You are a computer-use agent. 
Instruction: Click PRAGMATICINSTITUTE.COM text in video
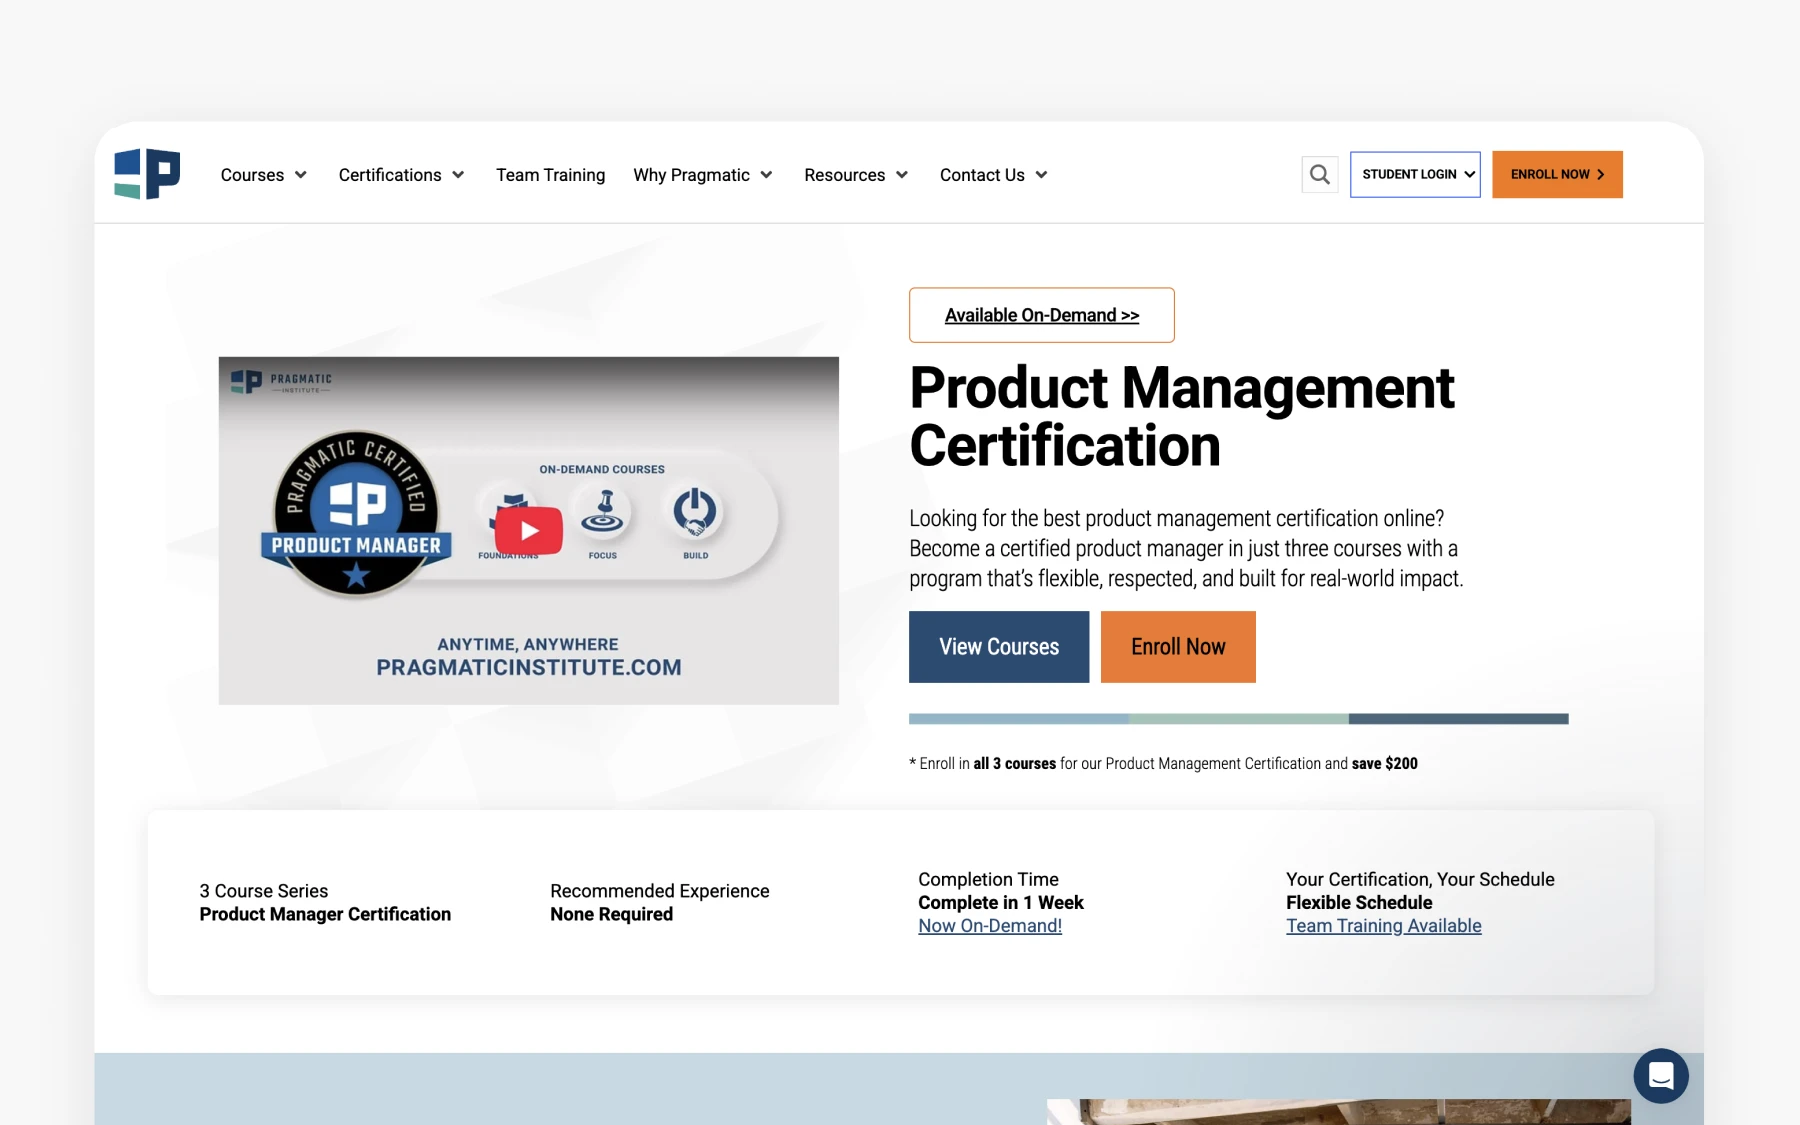point(529,667)
